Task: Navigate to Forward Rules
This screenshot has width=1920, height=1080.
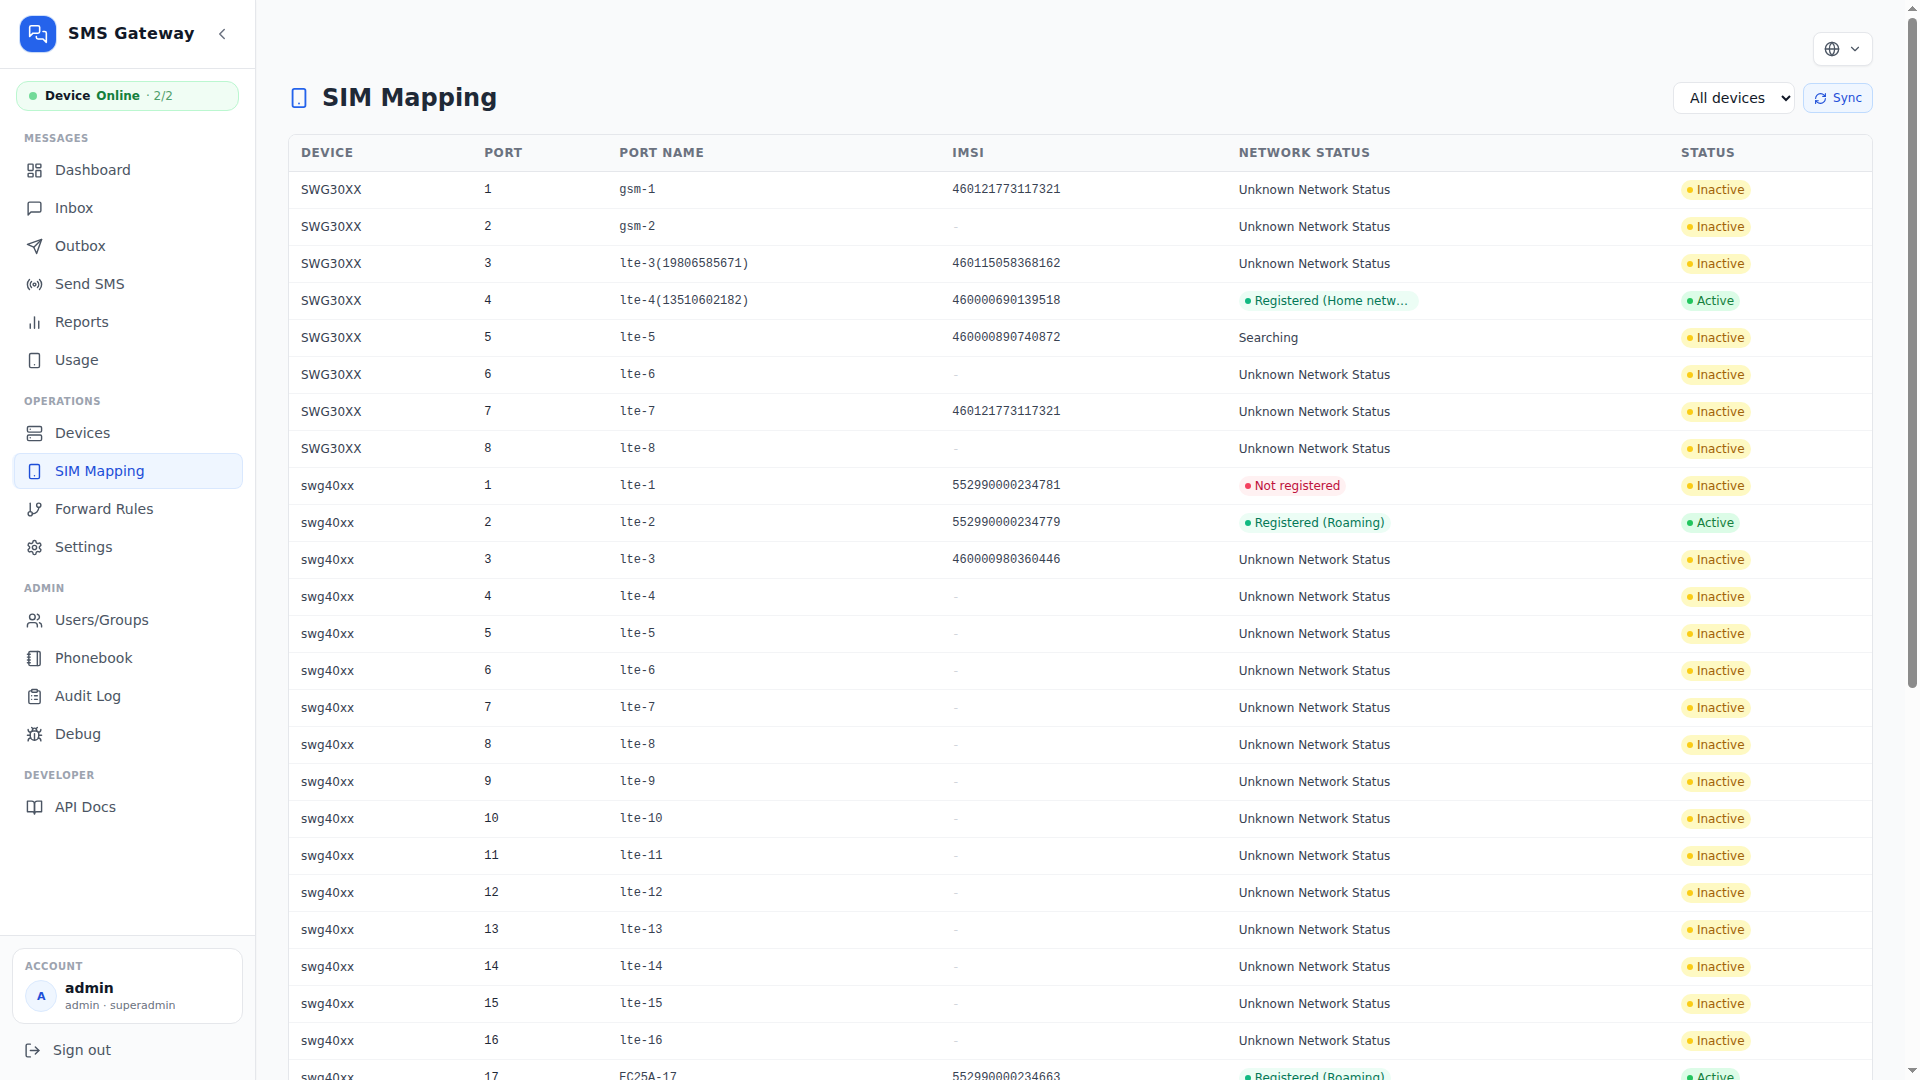Action: click(128, 509)
